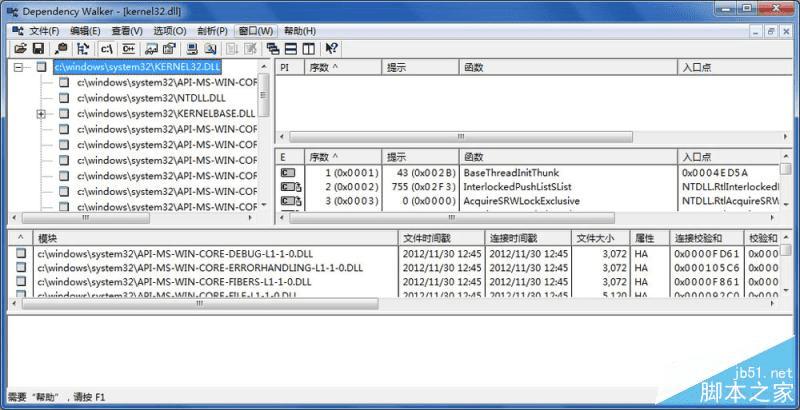Click export icon for AcquireSRWLockExclusive row
This screenshot has height=410, width=800.
tap(291, 201)
